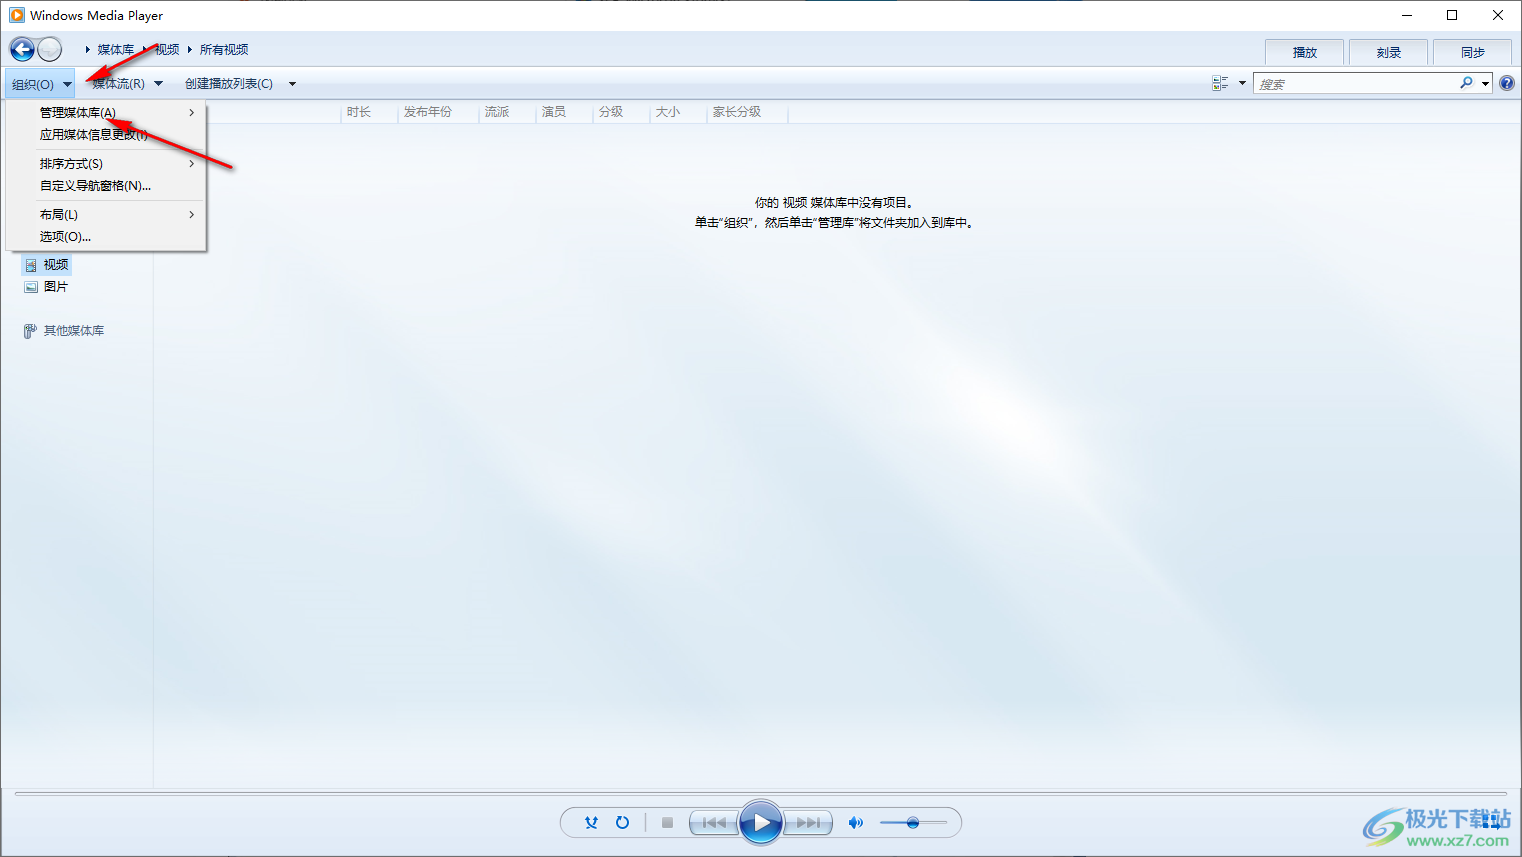The width and height of the screenshot is (1522, 857).
Task: Sort by the 分级 column header
Action: [611, 112]
